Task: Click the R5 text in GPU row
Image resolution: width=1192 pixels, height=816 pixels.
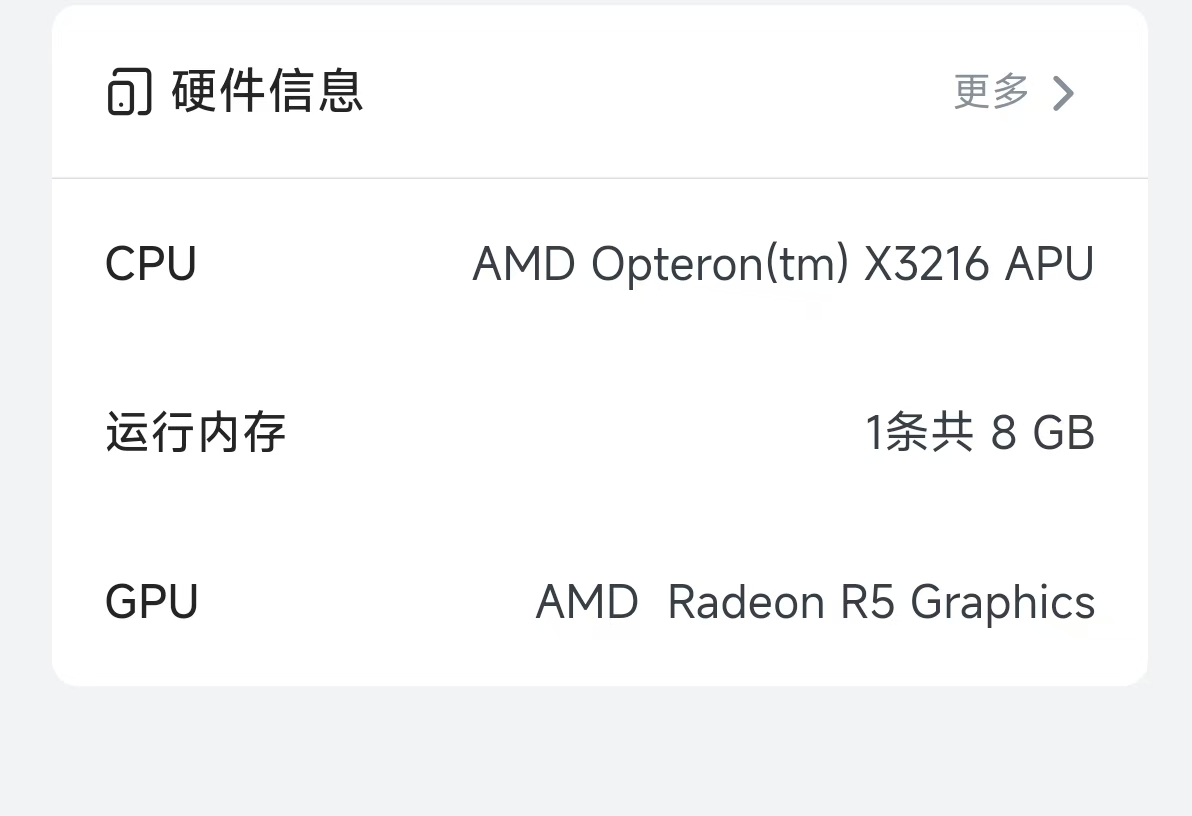Action: pos(867,602)
